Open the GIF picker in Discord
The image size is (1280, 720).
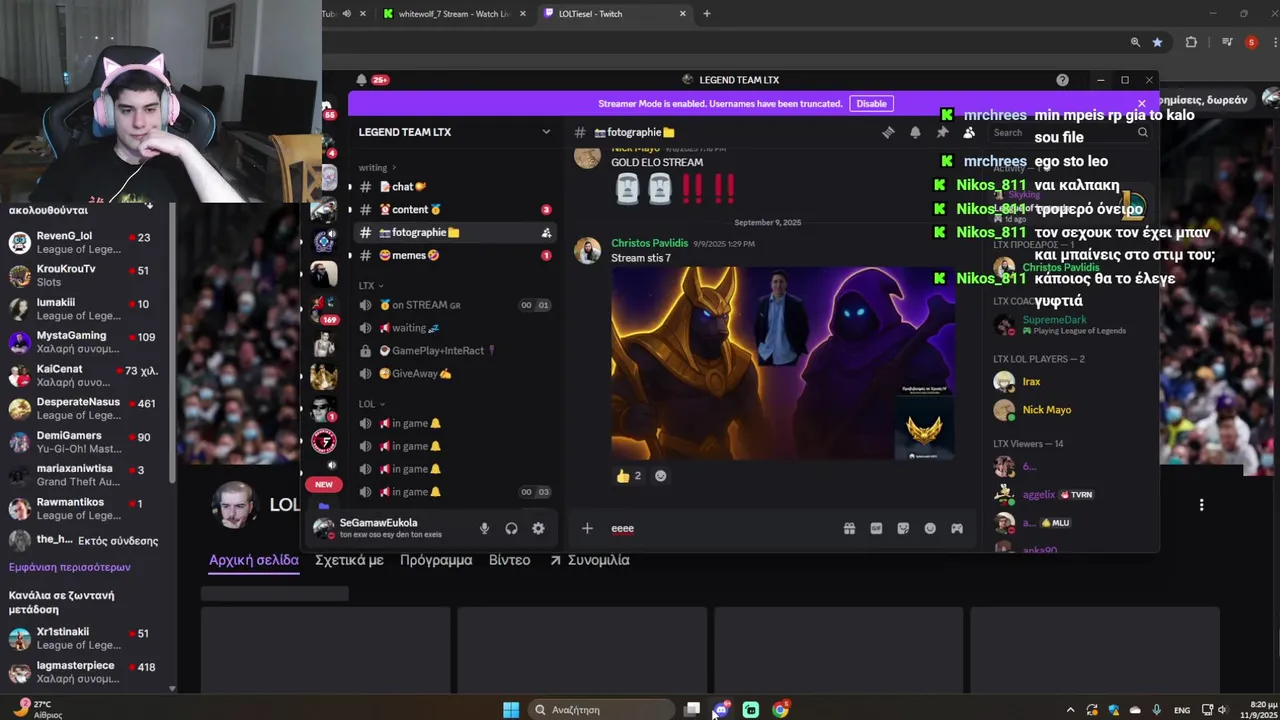coord(876,528)
